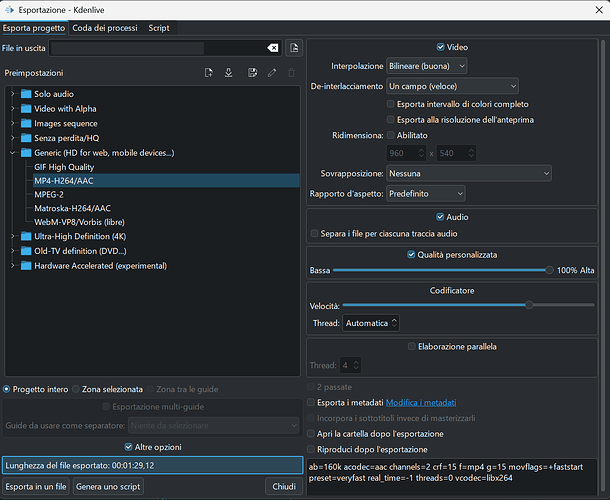Expand the Senza perdita/HQ group
The height and width of the screenshot is (500, 610).
coord(12,138)
